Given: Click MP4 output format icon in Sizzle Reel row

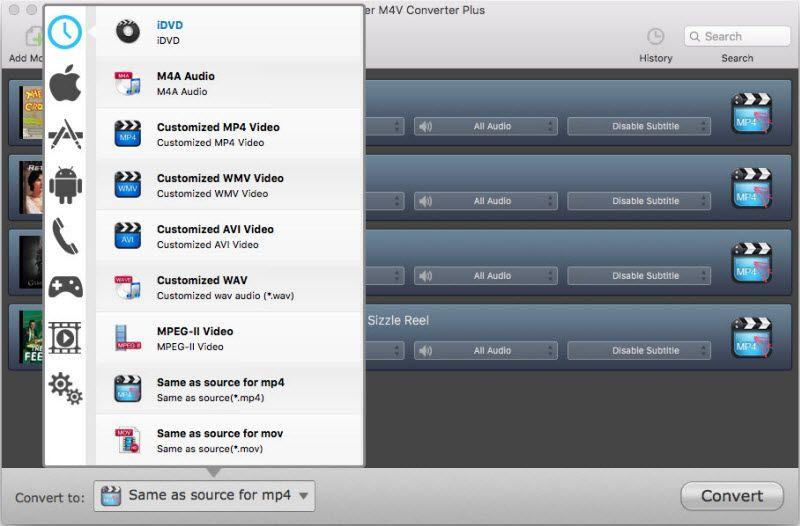Looking at the screenshot, I should tap(752, 337).
